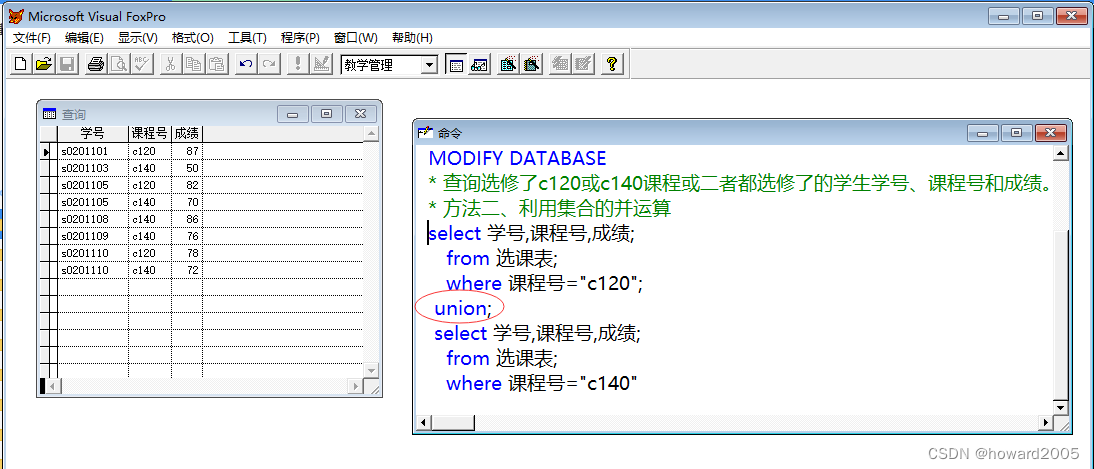Click the New file toolbar icon

point(21,64)
